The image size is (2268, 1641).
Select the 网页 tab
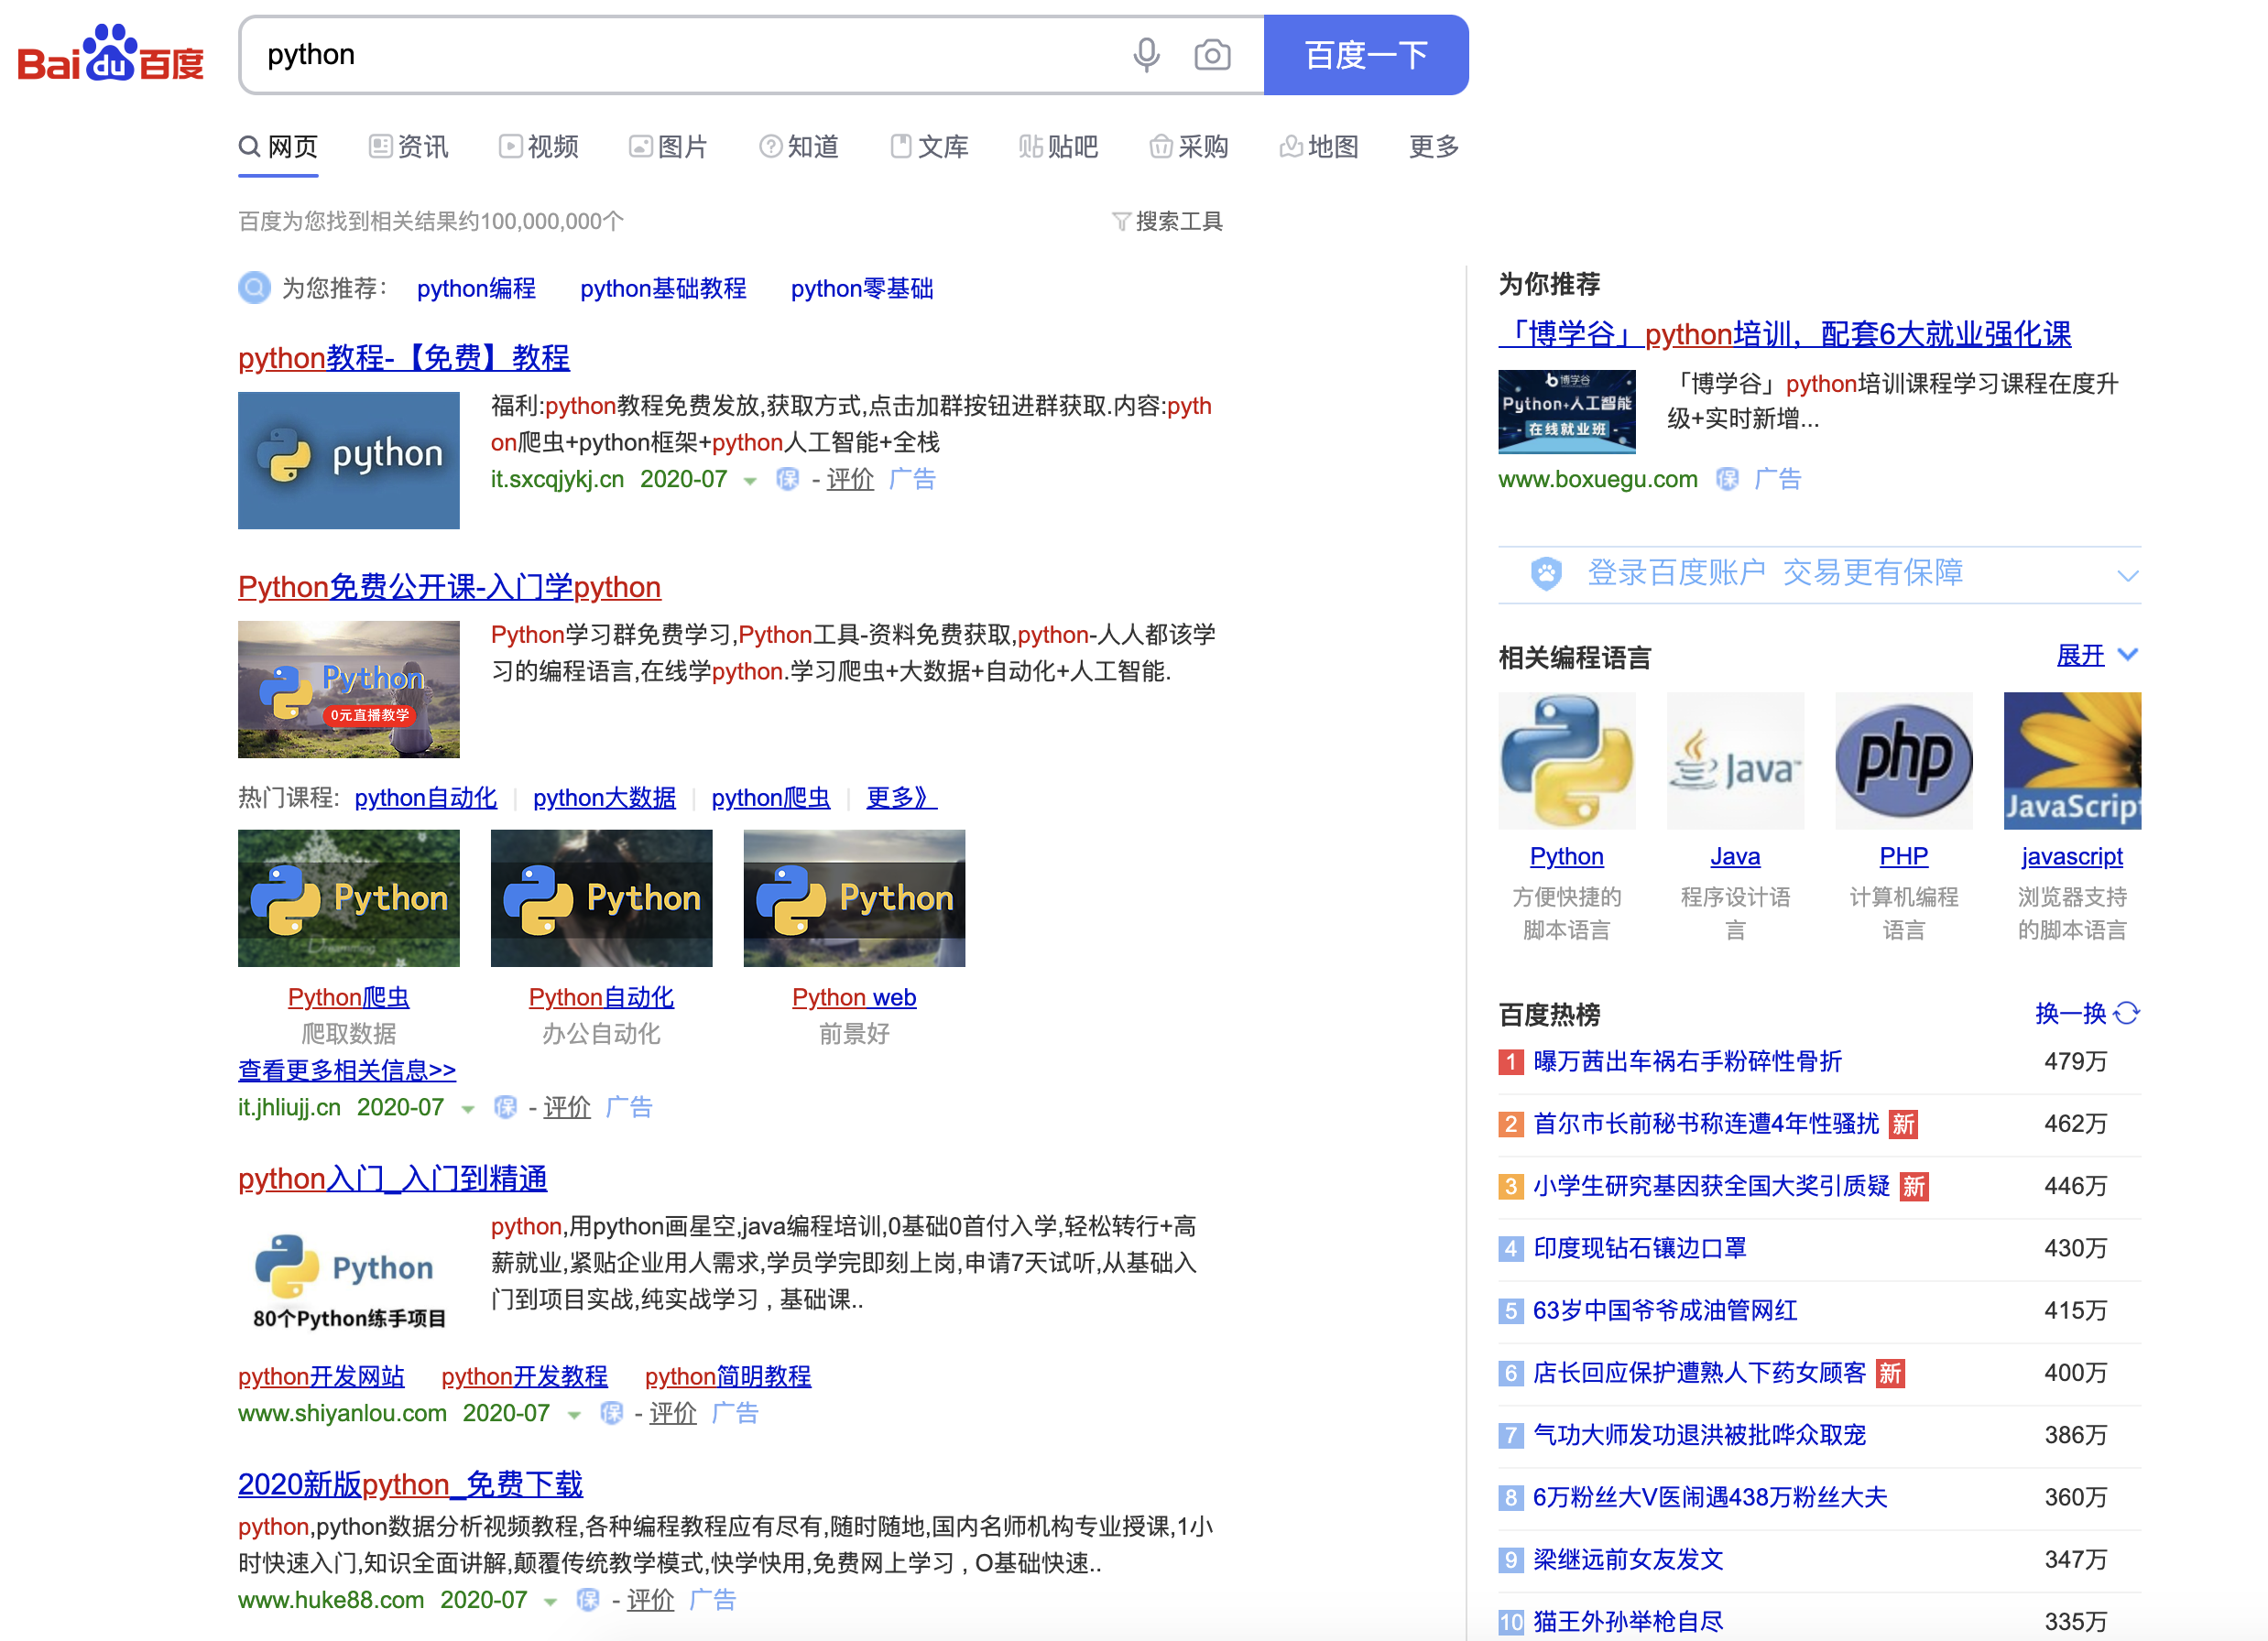278,147
